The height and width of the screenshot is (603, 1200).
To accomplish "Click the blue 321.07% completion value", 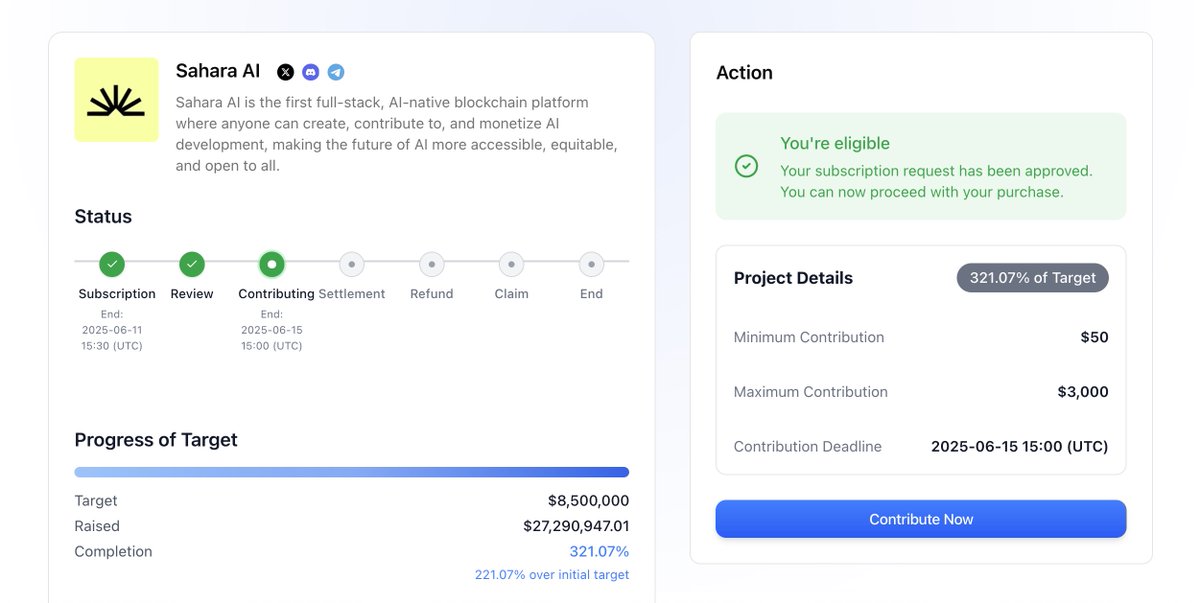I will click(599, 551).
